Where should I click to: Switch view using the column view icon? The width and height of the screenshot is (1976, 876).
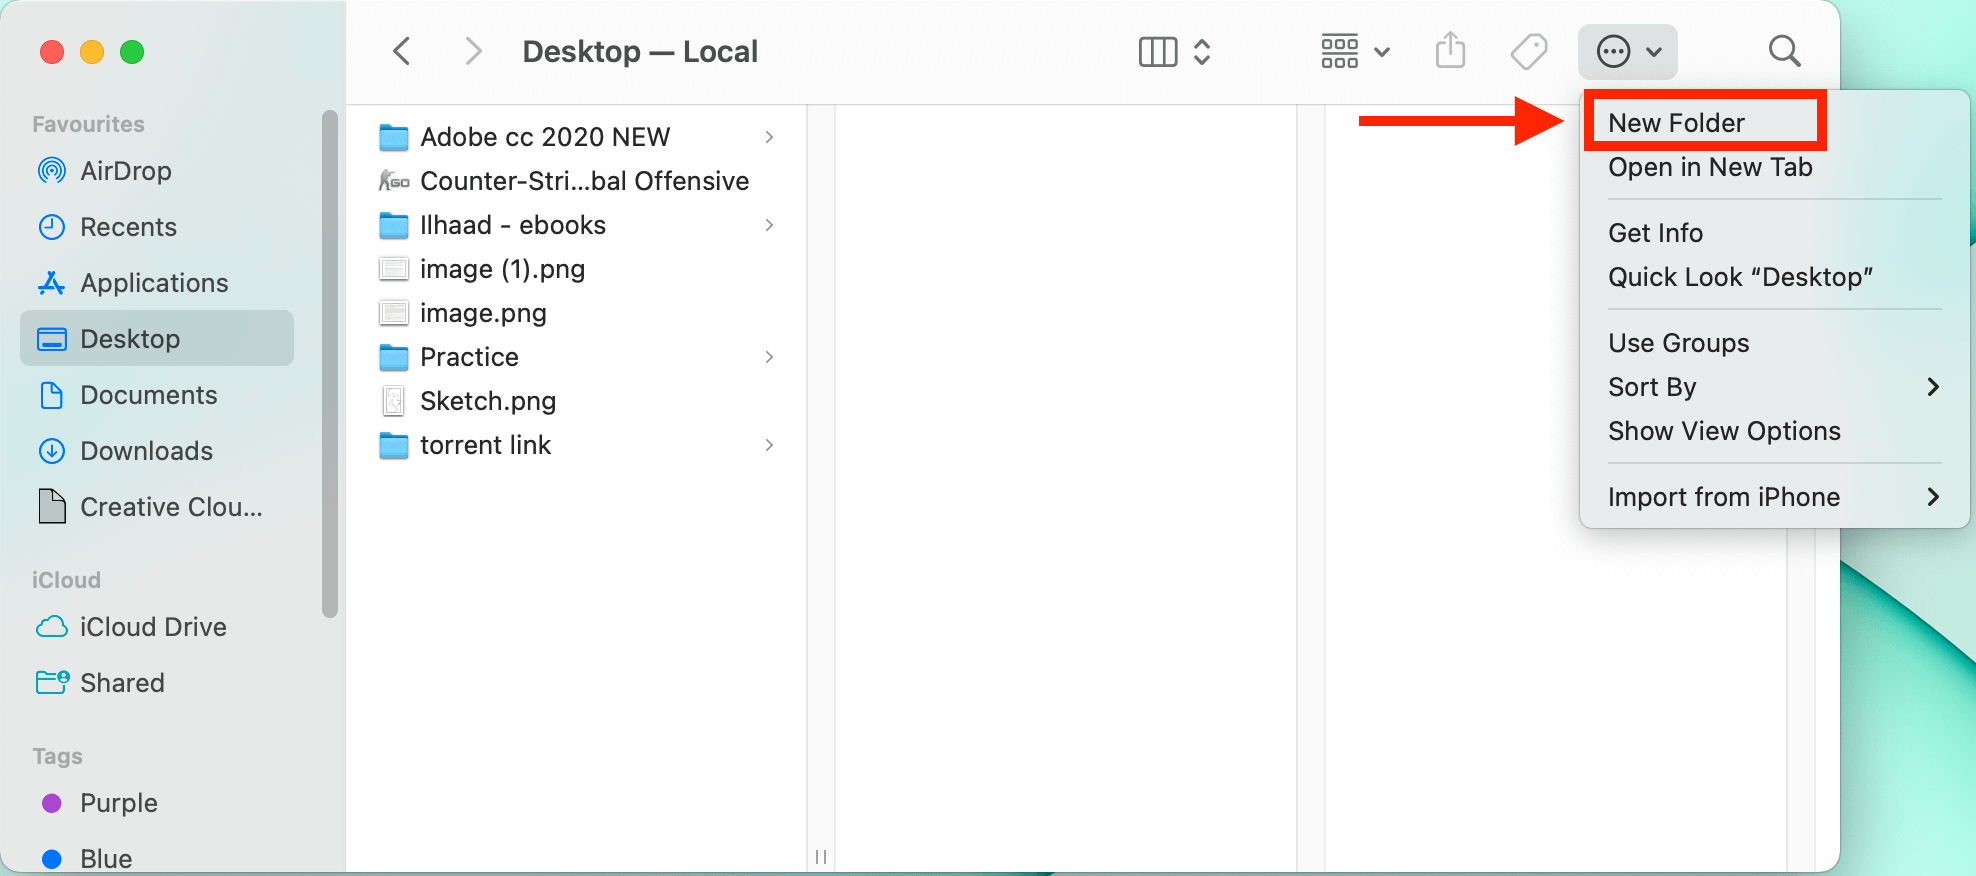(1158, 52)
